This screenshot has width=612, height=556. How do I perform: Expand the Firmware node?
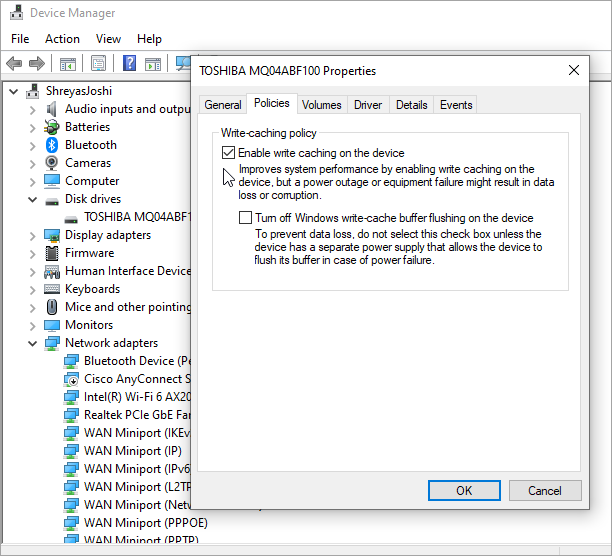33,254
